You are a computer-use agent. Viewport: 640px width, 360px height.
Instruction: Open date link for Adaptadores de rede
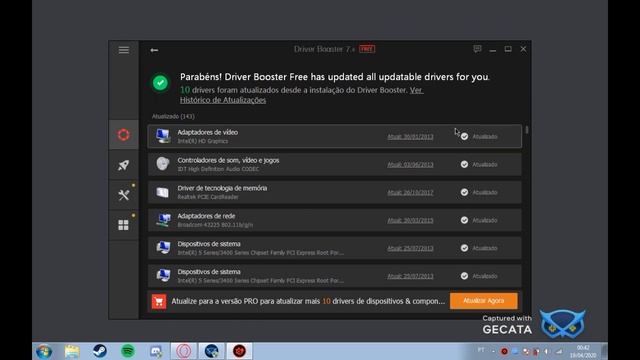coord(410,220)
